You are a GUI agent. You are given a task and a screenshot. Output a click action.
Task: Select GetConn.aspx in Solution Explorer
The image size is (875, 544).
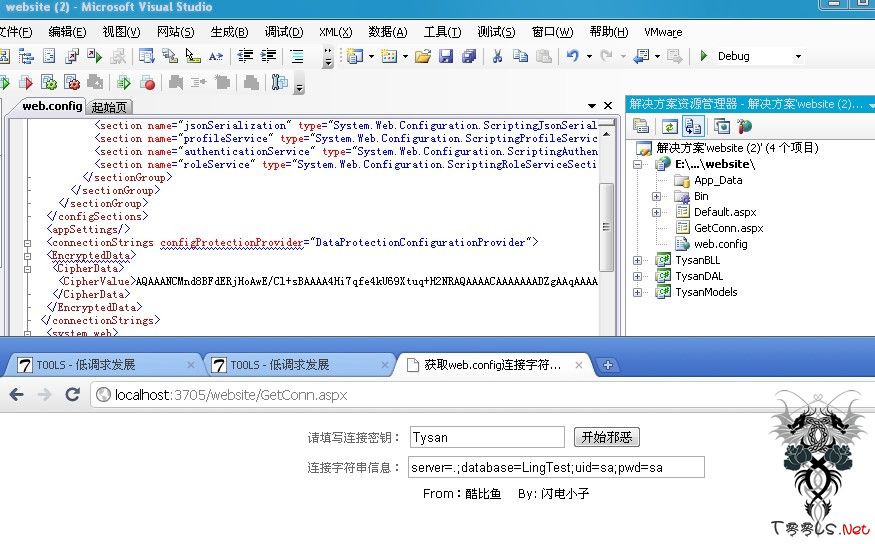click(728, 228)
